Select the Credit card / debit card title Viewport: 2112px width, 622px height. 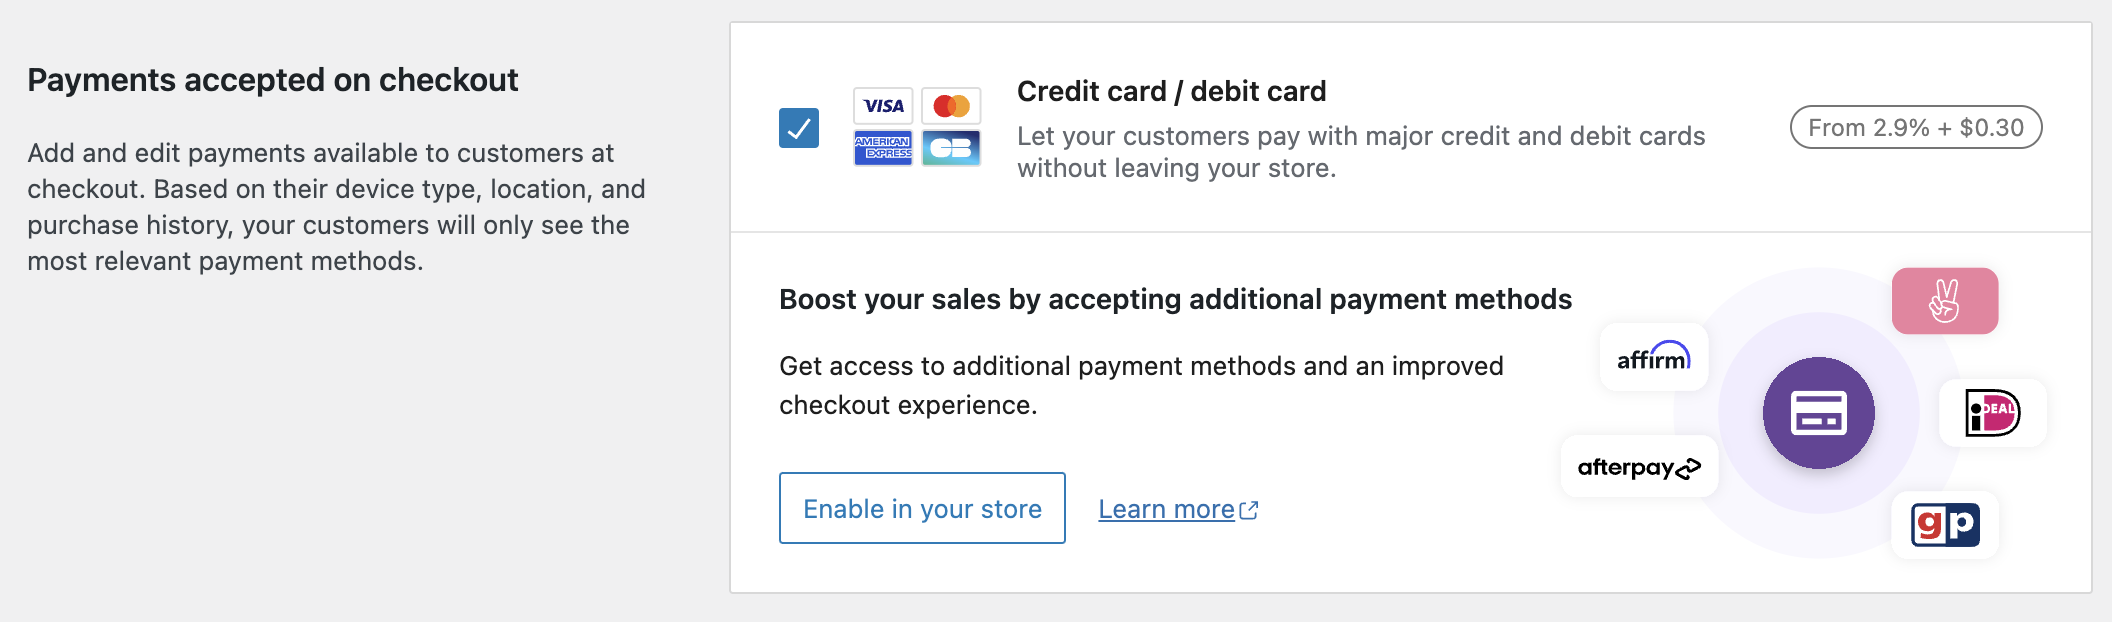(1171, 91)
